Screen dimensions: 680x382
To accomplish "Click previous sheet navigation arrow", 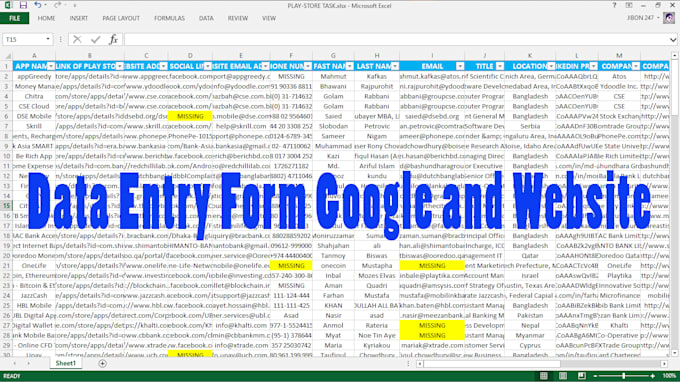I will 15,363.
